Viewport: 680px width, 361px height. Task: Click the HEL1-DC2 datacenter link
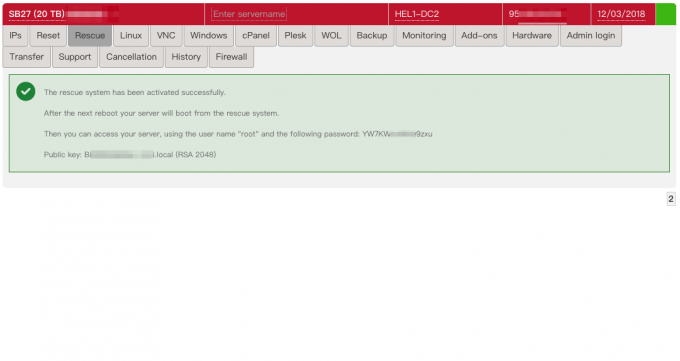417,14
